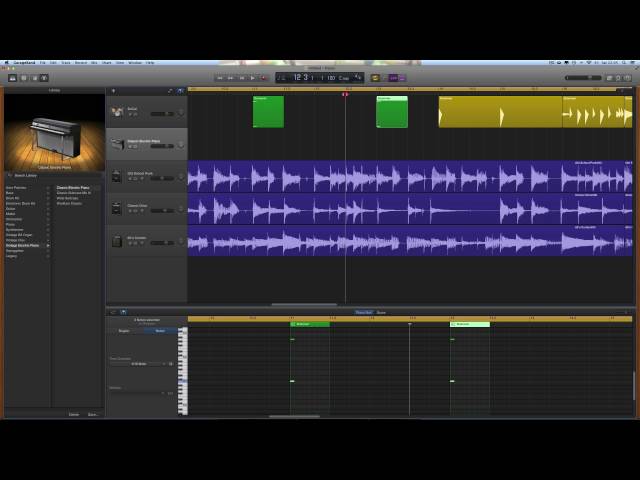Screen dimensions: 640x480
Task: Add a new track with the plus button
Action: pos(113,91)
